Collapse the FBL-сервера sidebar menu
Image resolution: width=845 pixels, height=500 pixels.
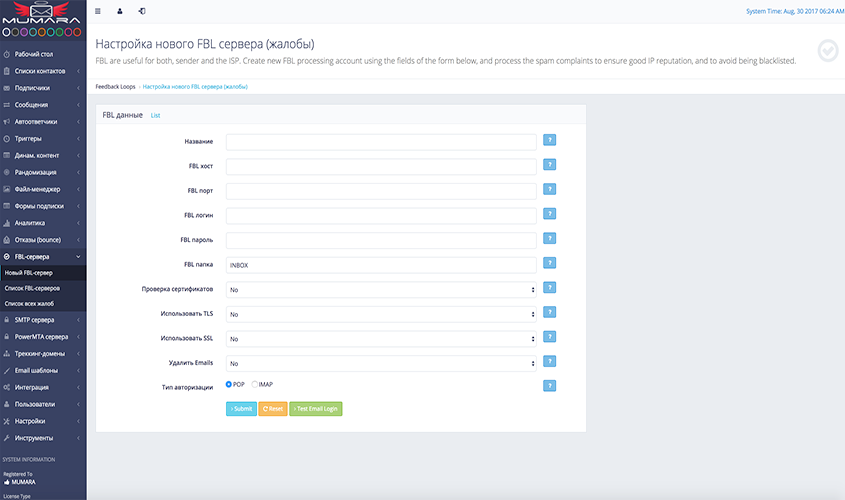43,257
